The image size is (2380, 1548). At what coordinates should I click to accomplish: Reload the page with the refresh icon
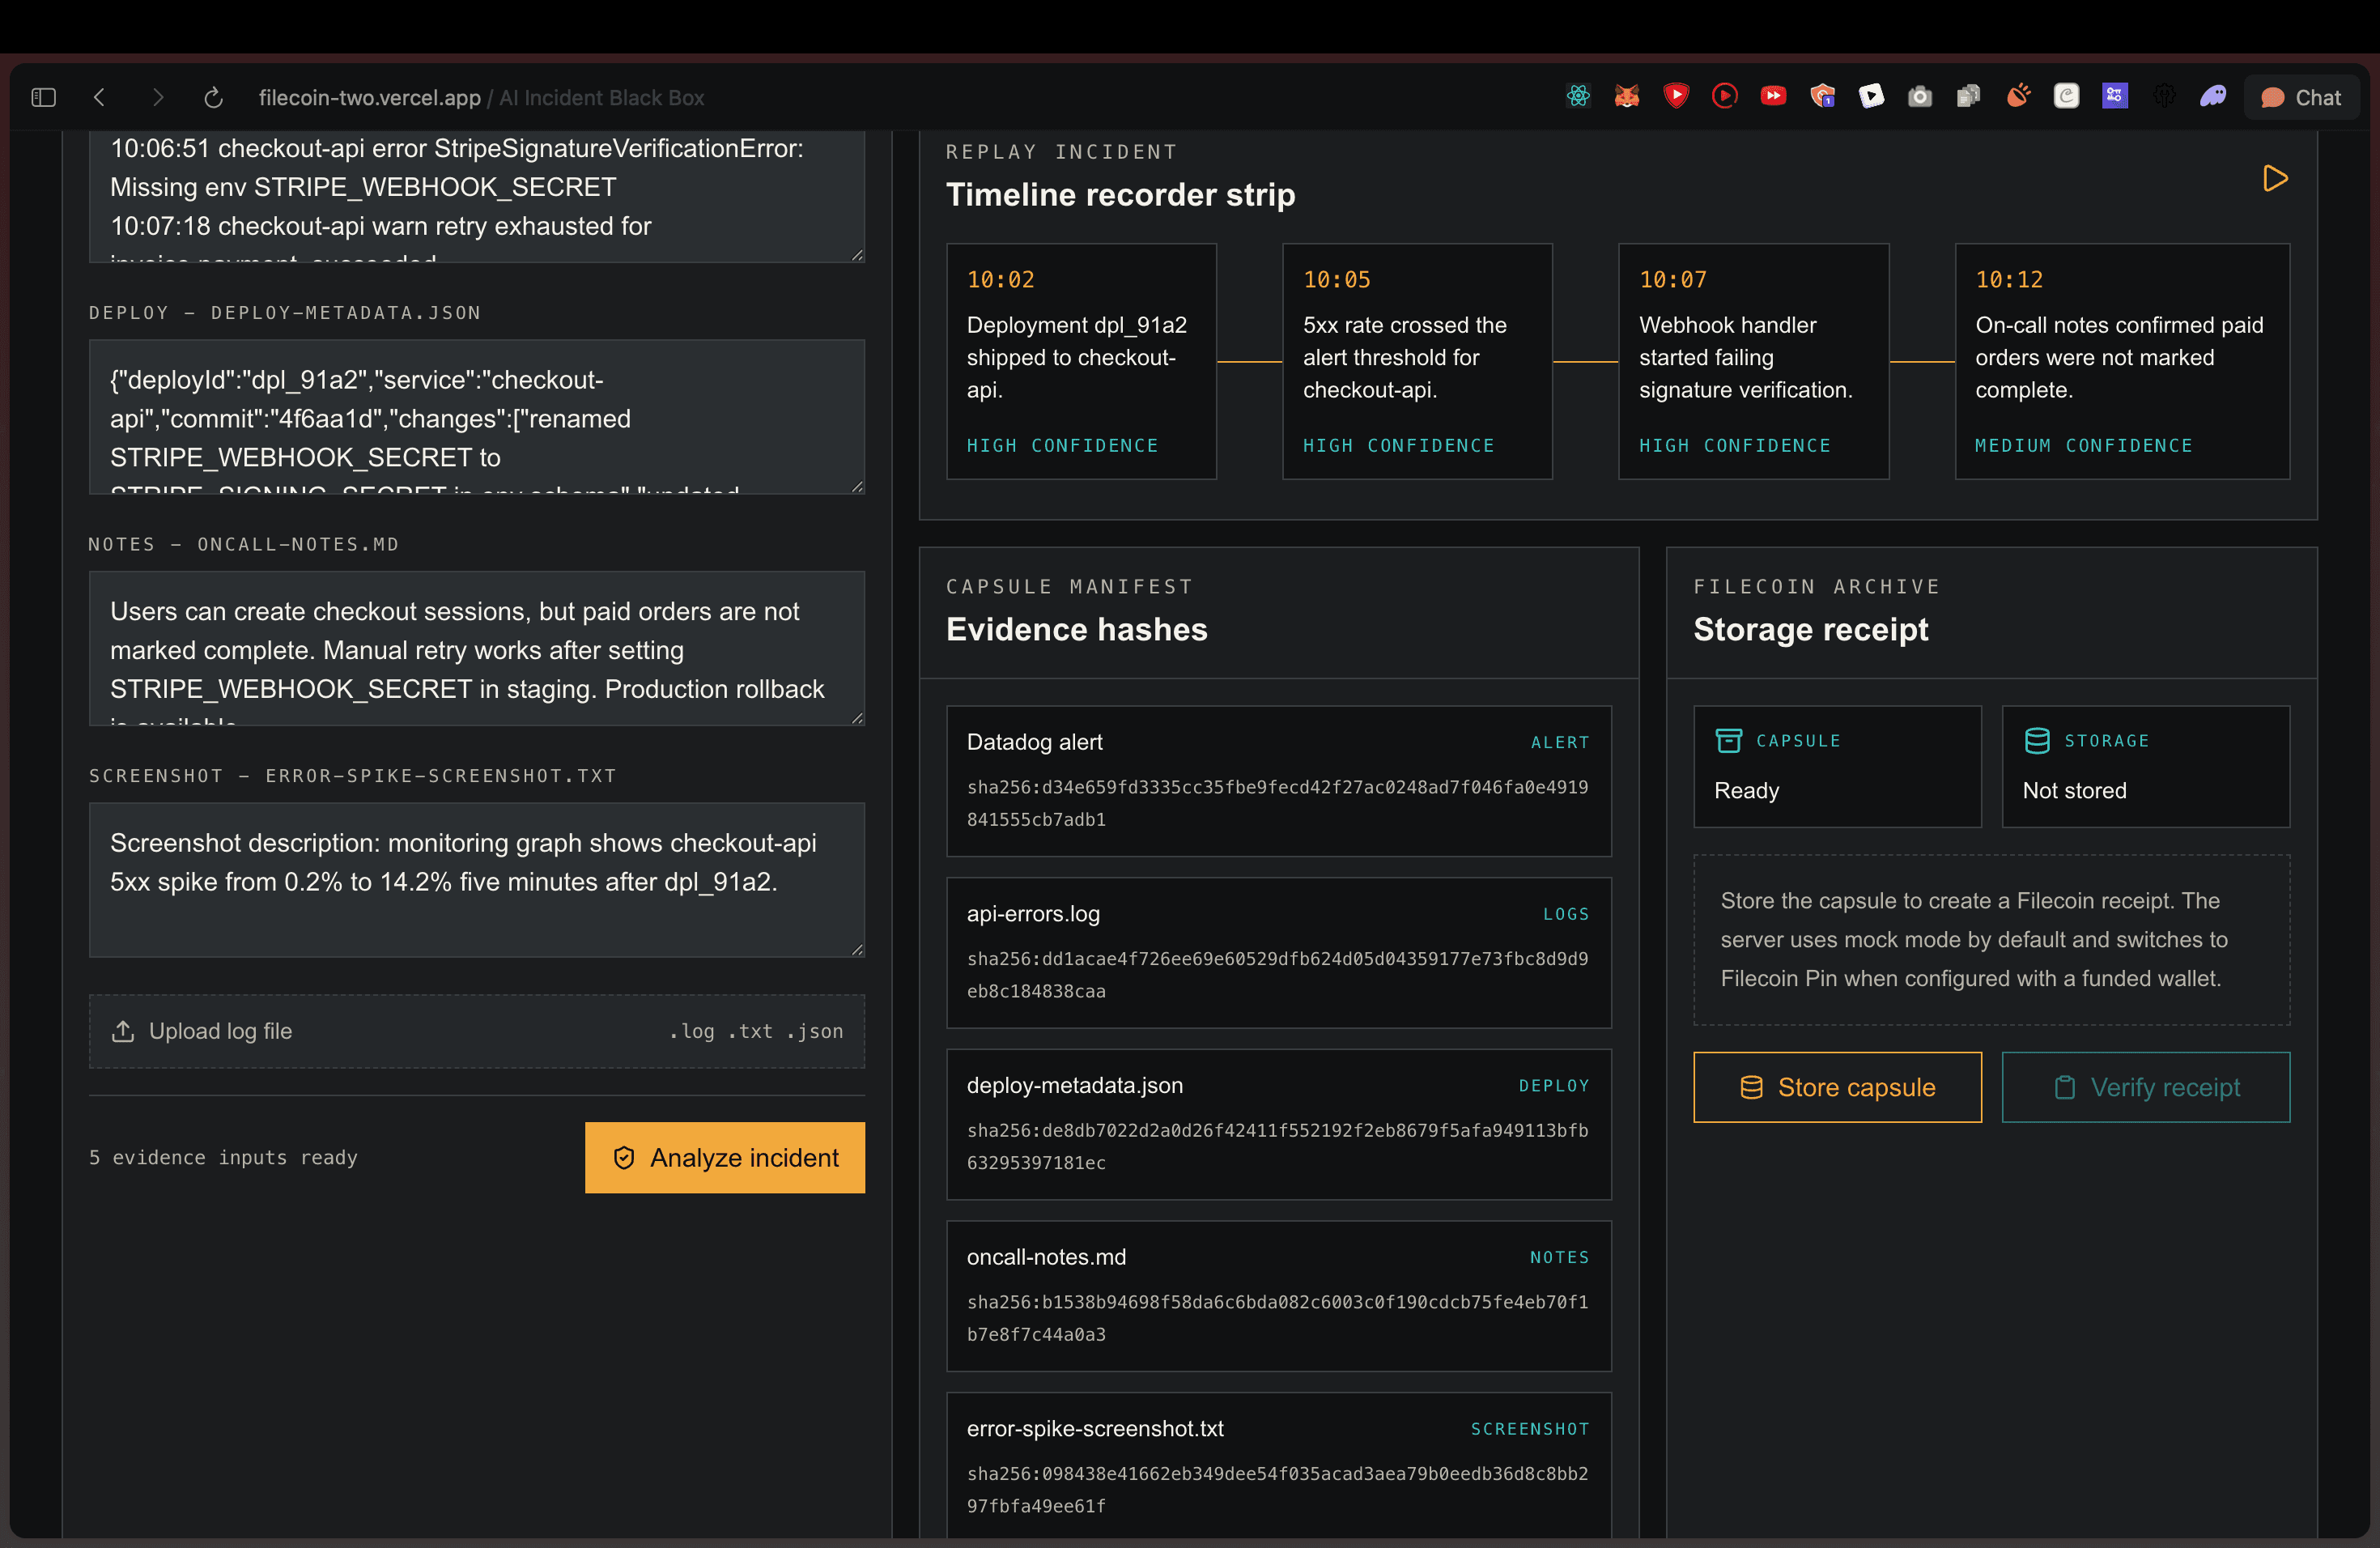(213, 97)
